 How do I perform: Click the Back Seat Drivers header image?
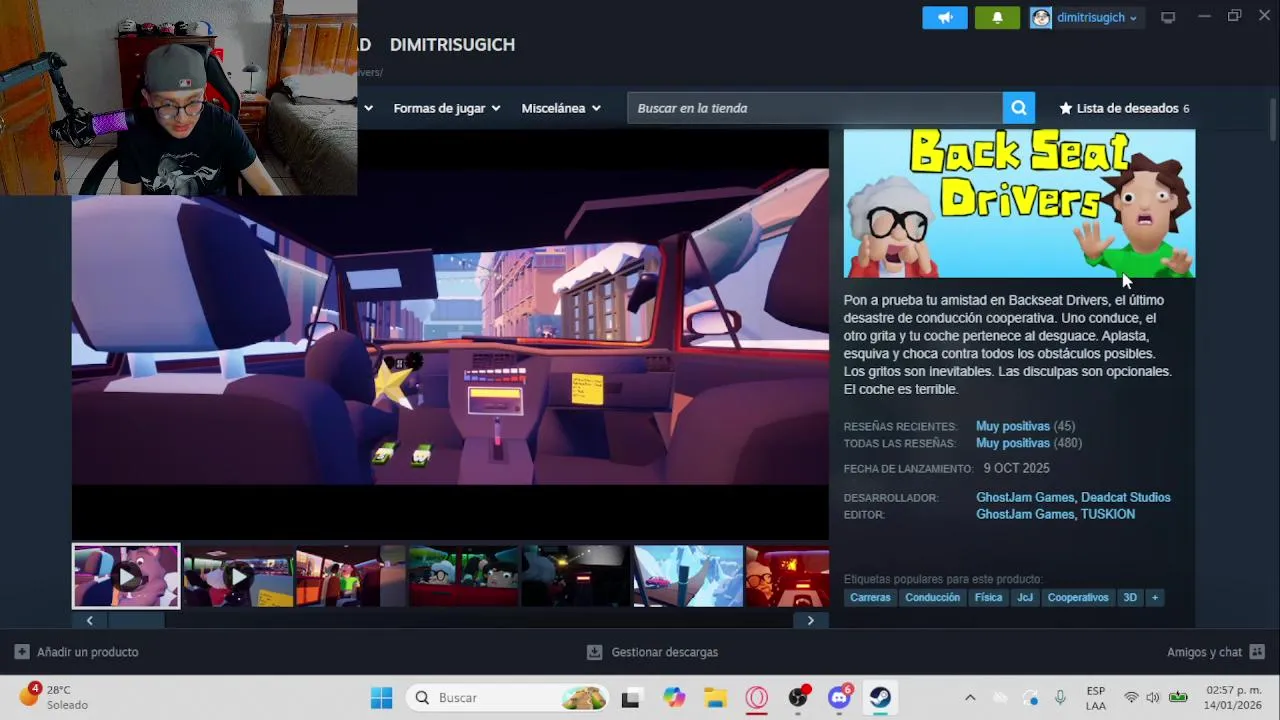point(1019,204)
